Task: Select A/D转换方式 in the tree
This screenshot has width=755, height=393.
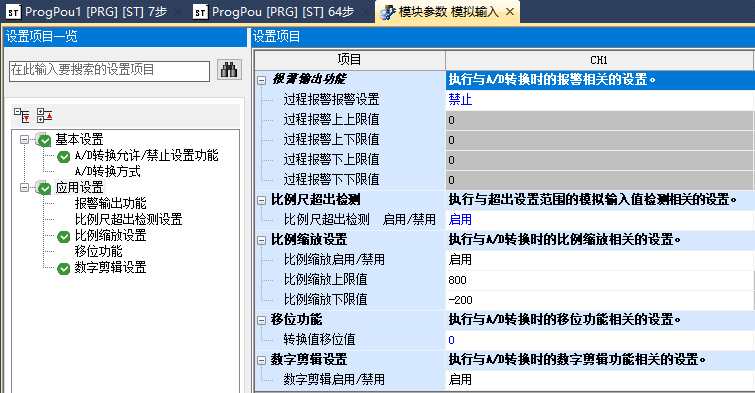Action: point(107,171)
